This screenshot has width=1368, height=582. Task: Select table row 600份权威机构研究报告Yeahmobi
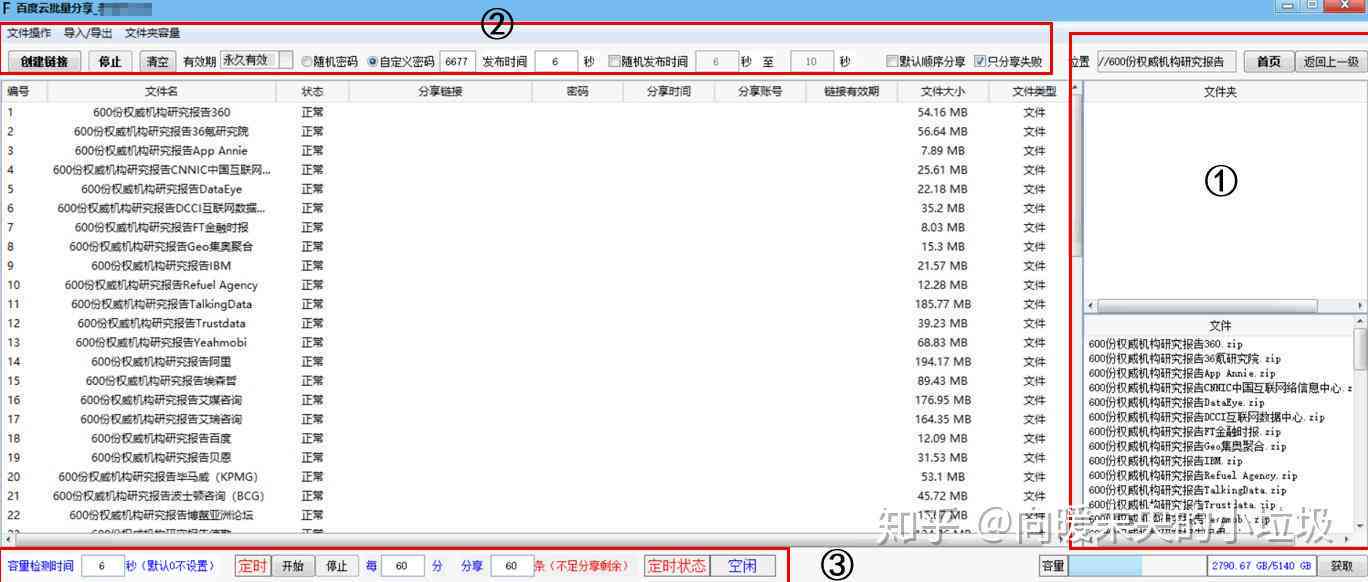(x=534, y=343)
